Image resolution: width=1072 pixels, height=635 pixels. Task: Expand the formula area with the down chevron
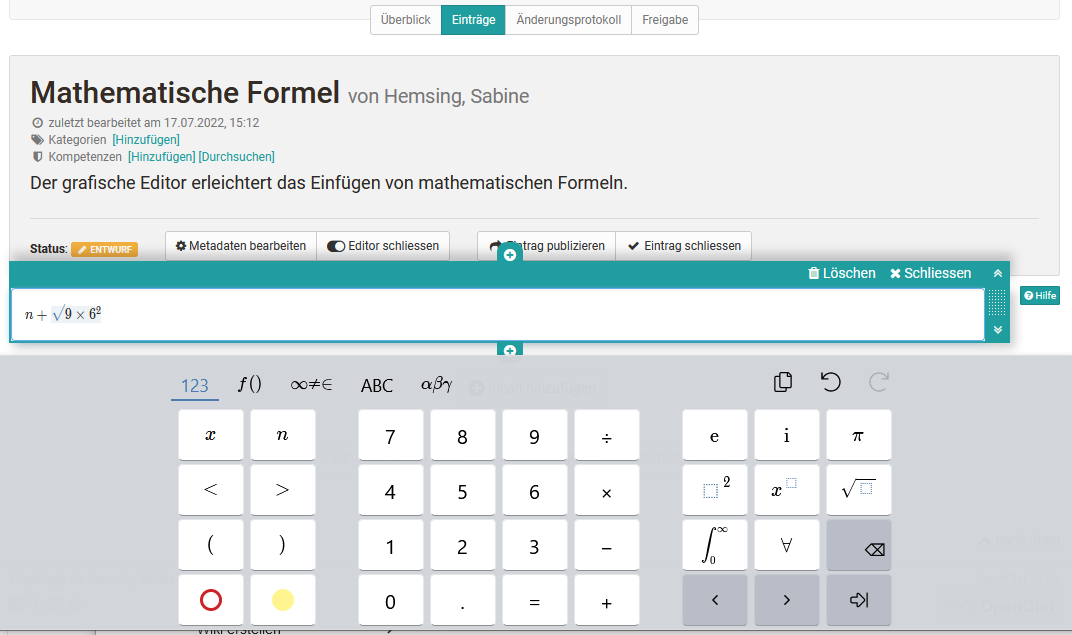point(997,330)
